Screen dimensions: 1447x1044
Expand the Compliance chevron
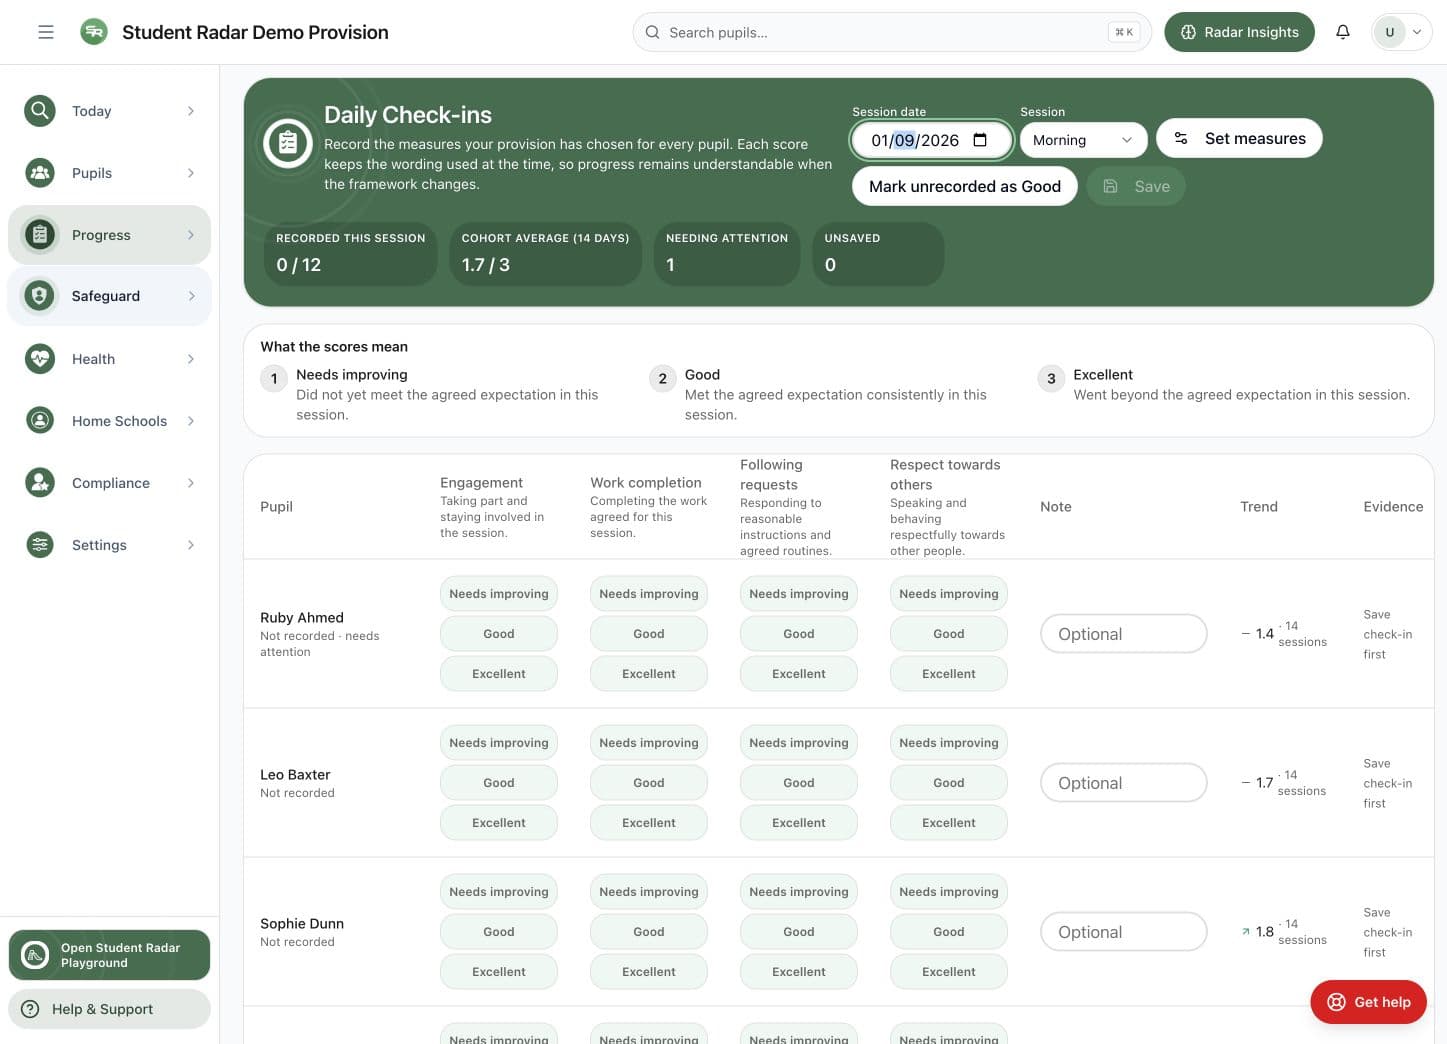(191, 483)
